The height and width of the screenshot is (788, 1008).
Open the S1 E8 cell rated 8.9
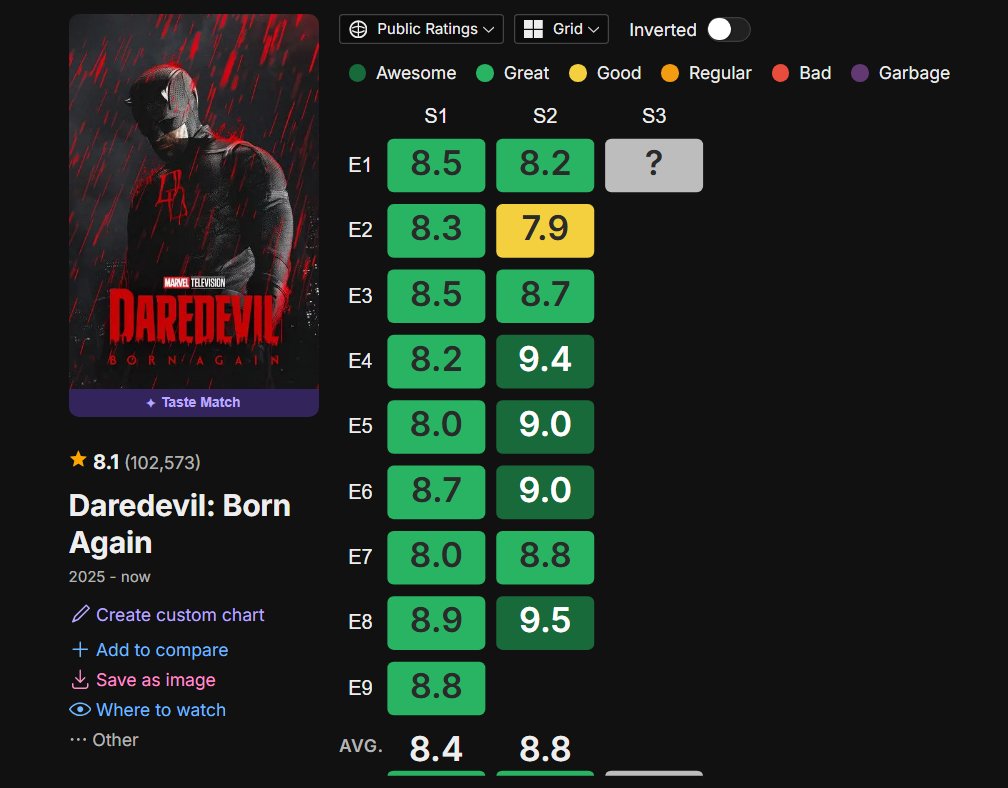(436, 623)
